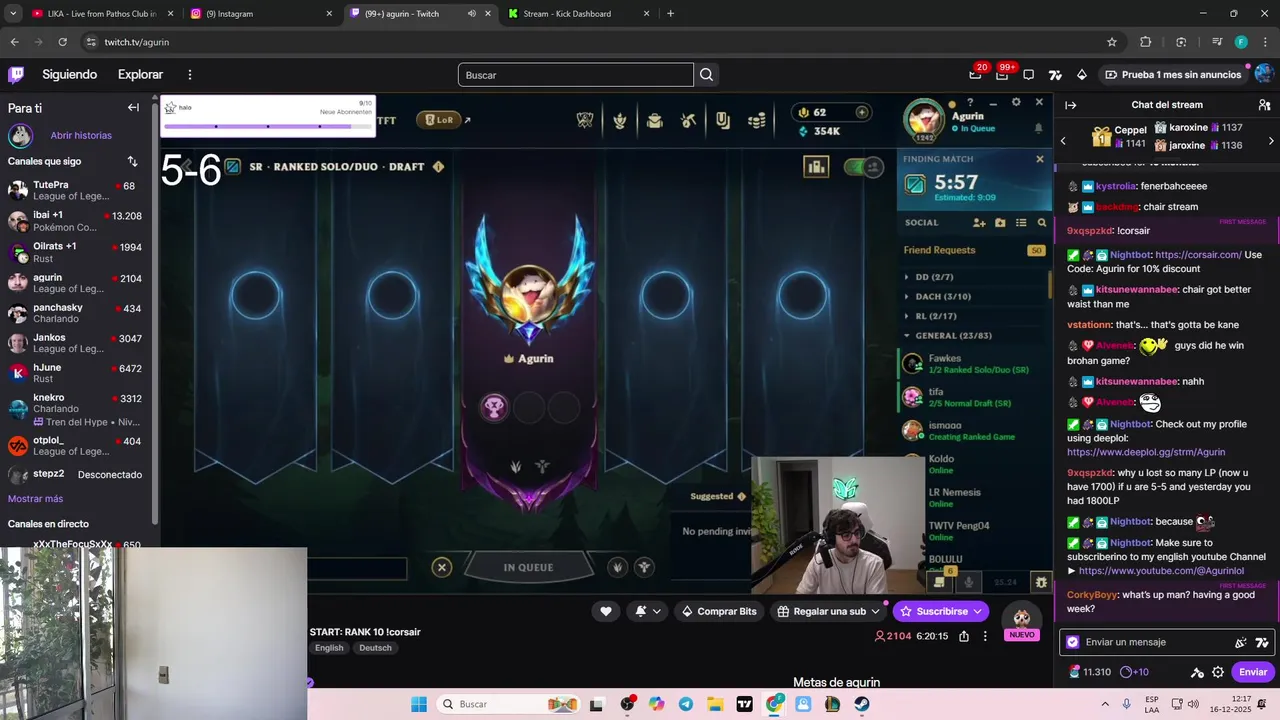Click browser address bar twitch.tv/agurin
1280x720 pixels.
[x=590, y=42]
